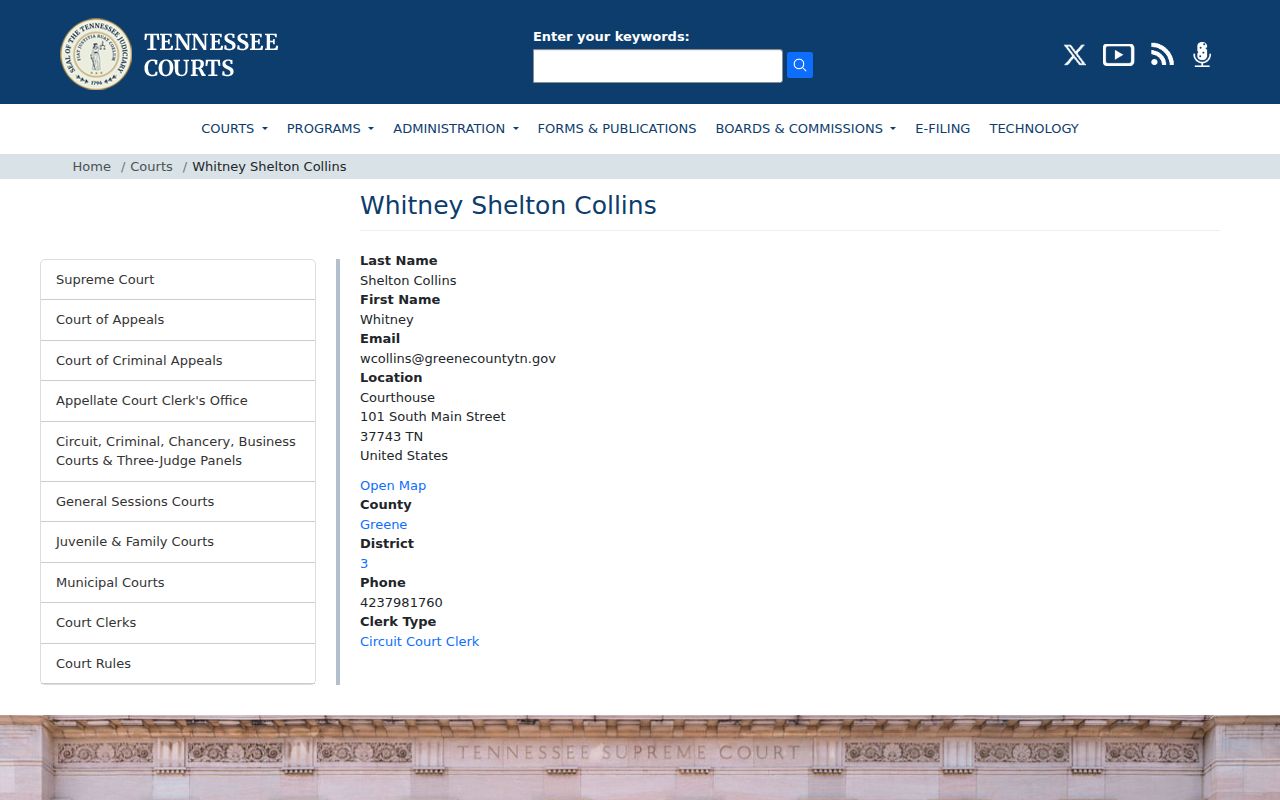Open Circuit, Criminal, Chancery, Business Courts item
The height and width of the screenshot is (800, 1280).
tap(178, 451)
